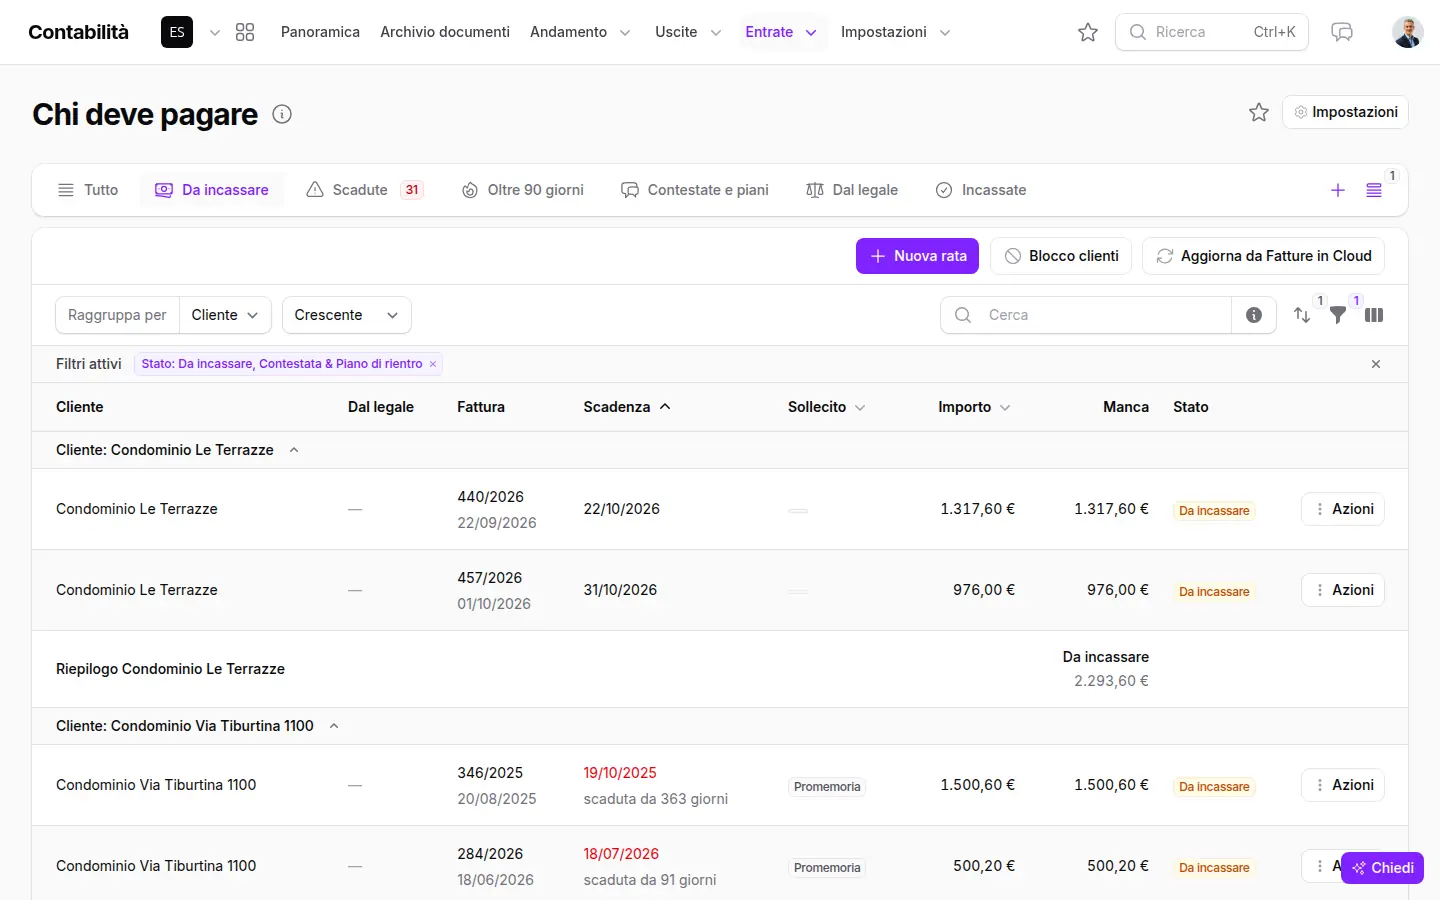Open Archivio documenti
Viewport: 1440px width, 900px height.
(445, 32)
